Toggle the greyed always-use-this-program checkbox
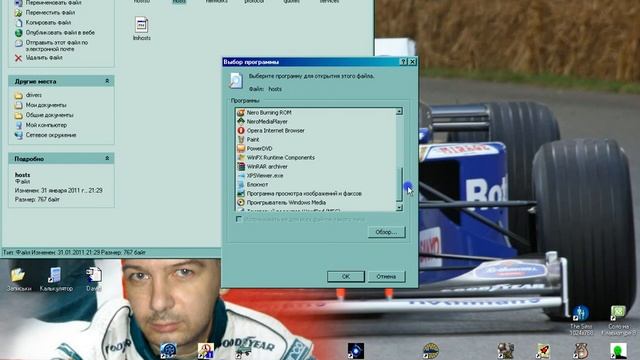The height and width of the screenshot is (360, 640). coord(239,219)
